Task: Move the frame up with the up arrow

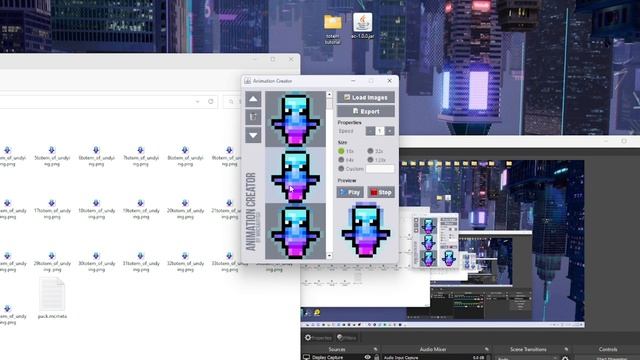Action: click(x=253, y=99)
